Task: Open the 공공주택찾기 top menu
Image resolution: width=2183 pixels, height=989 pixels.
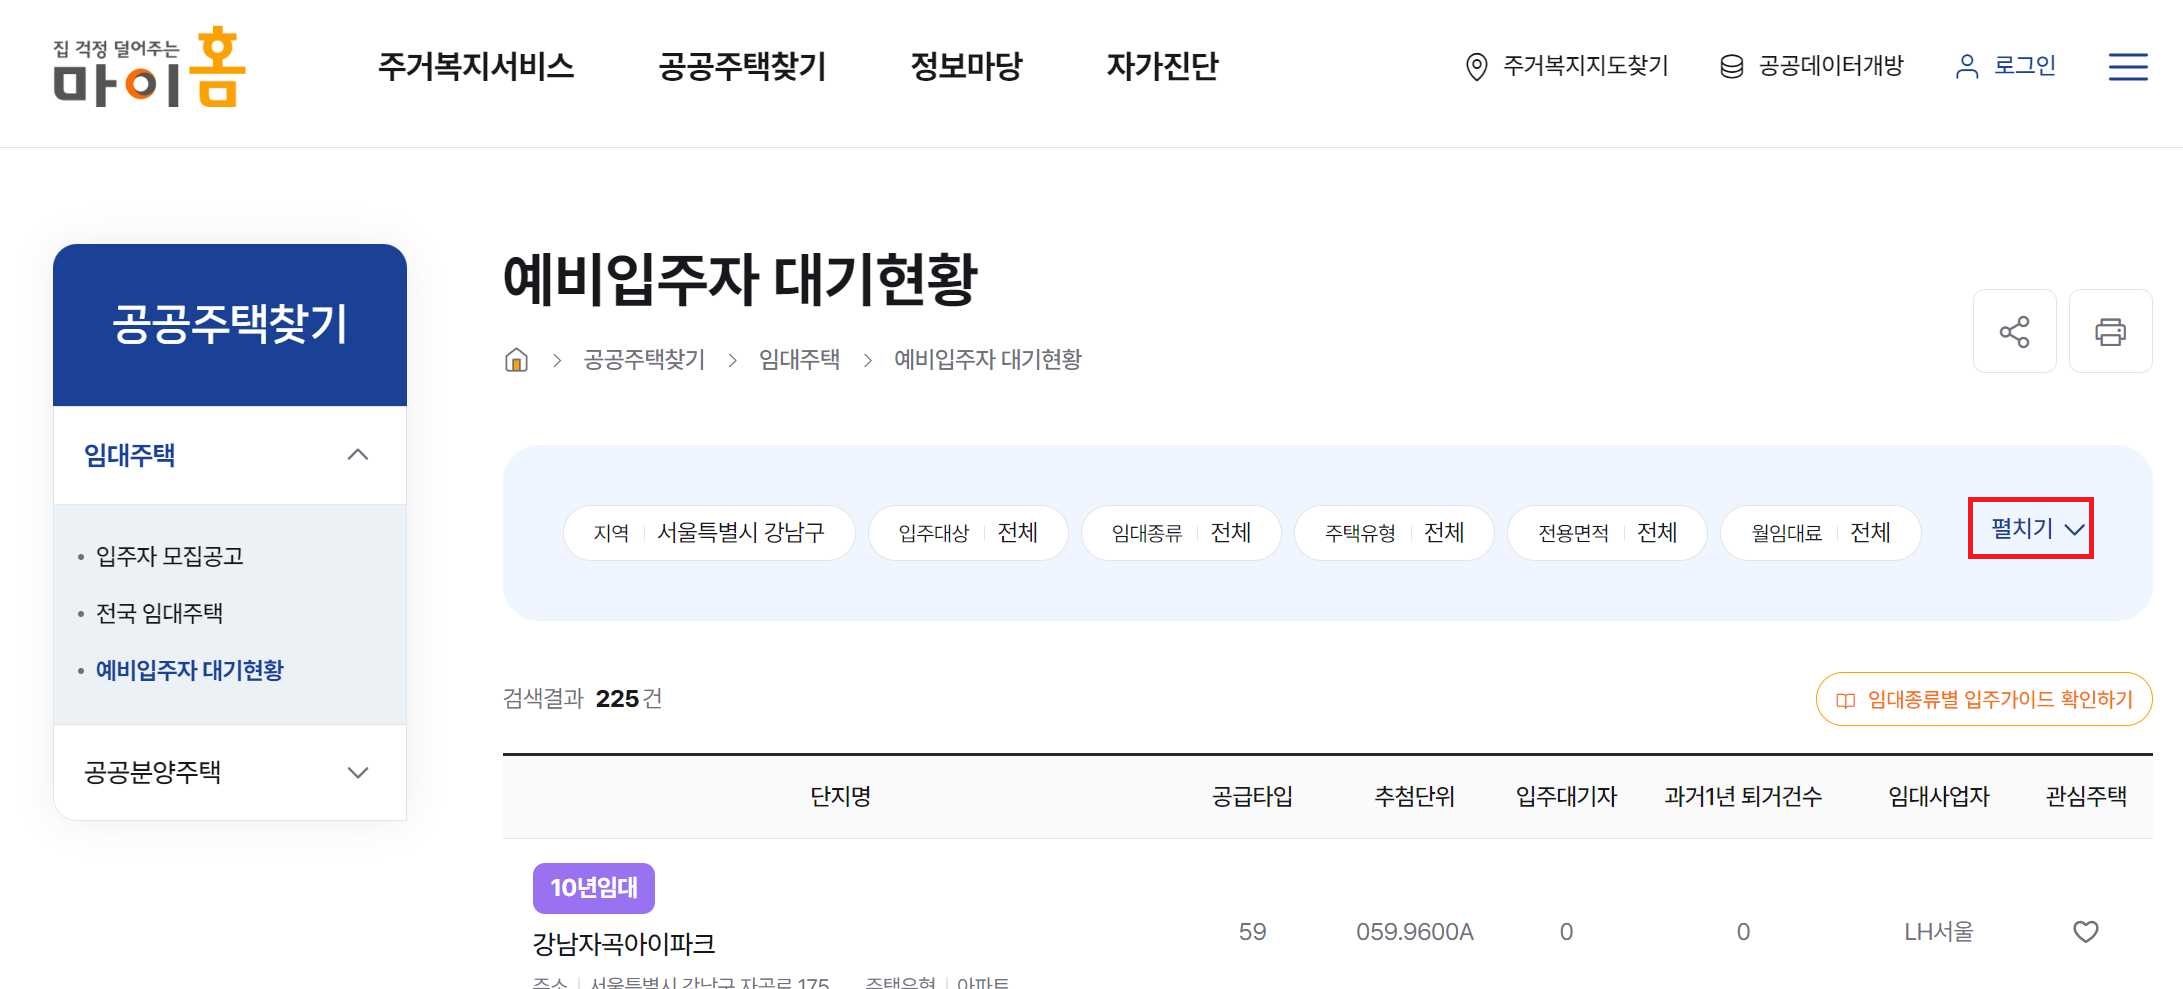Action: [x=742, y=66]
